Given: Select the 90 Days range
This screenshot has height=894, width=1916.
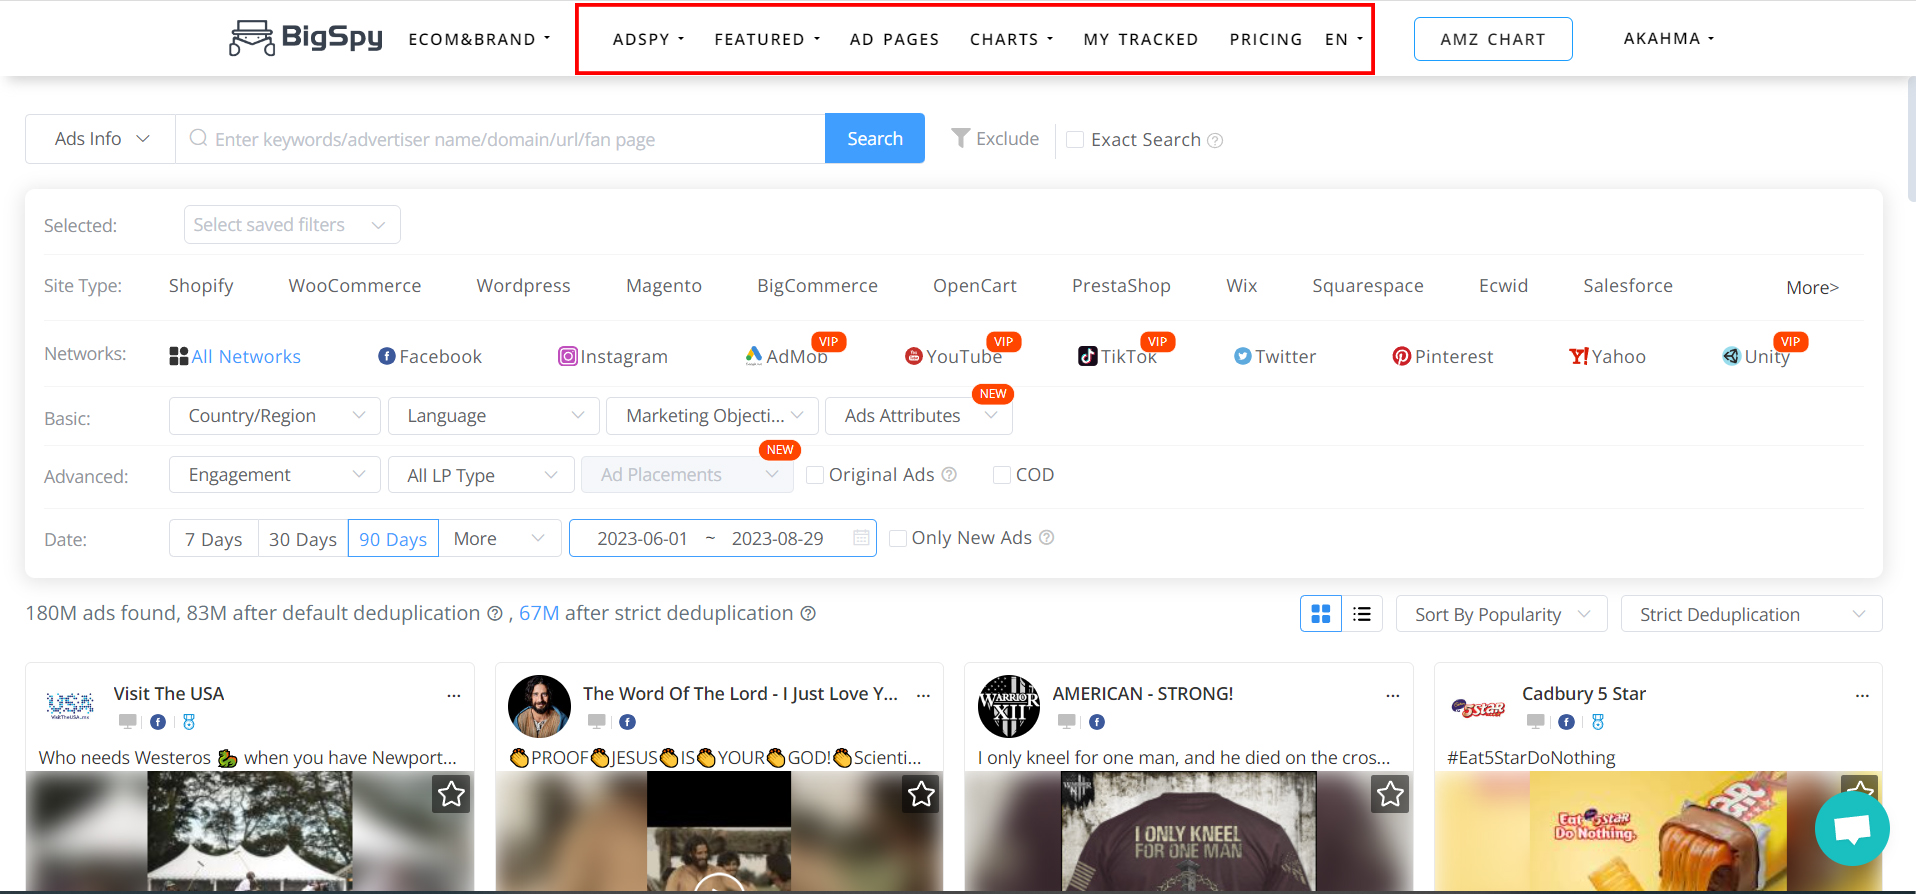Looking at the screenshot, I should 393,538.
